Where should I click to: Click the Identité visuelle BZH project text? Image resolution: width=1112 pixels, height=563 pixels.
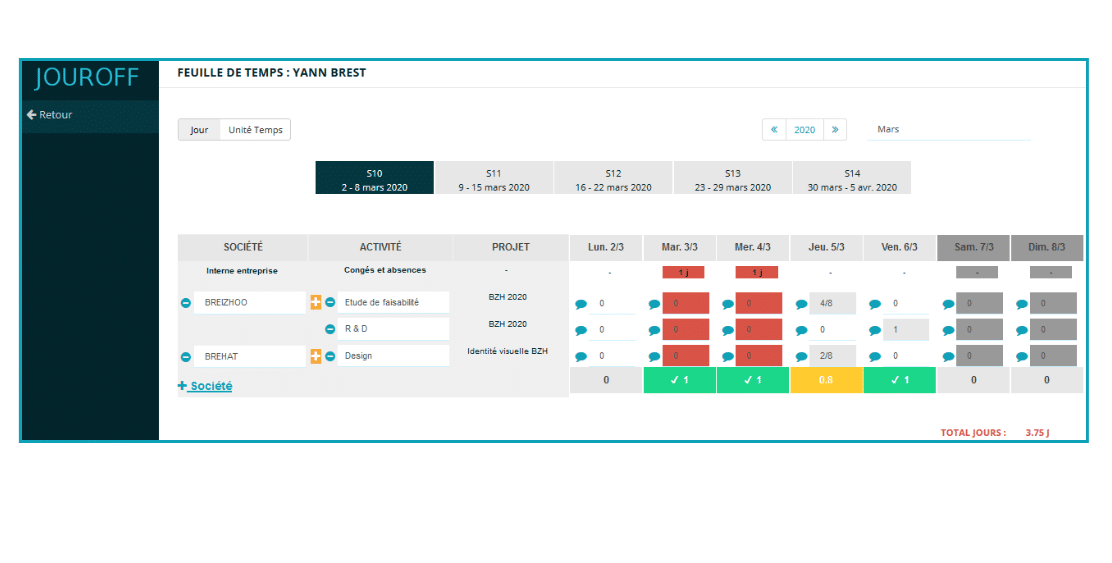508,351
